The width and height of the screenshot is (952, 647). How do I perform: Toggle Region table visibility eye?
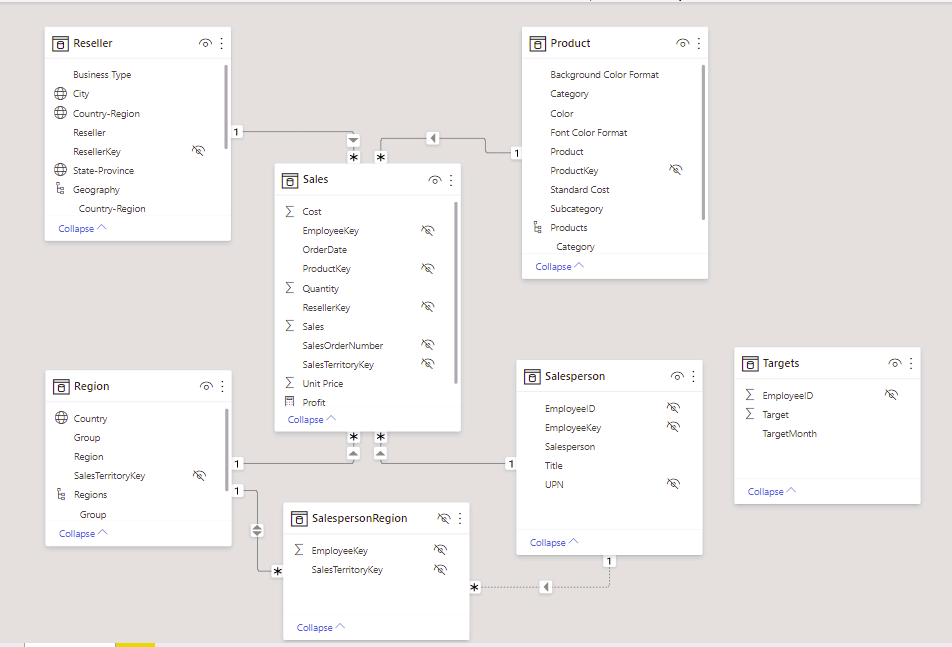coord(206,386)
